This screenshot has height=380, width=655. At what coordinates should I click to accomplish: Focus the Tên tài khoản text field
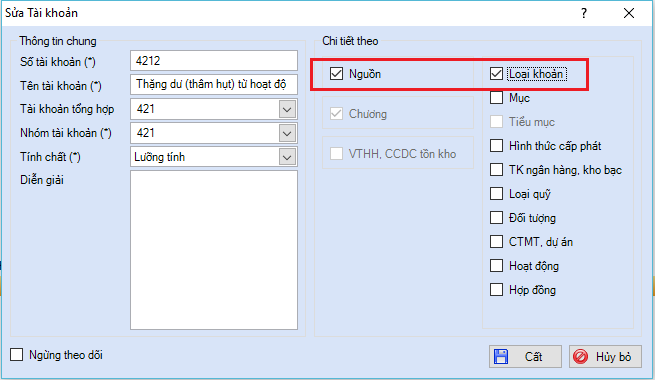[214, 85]
